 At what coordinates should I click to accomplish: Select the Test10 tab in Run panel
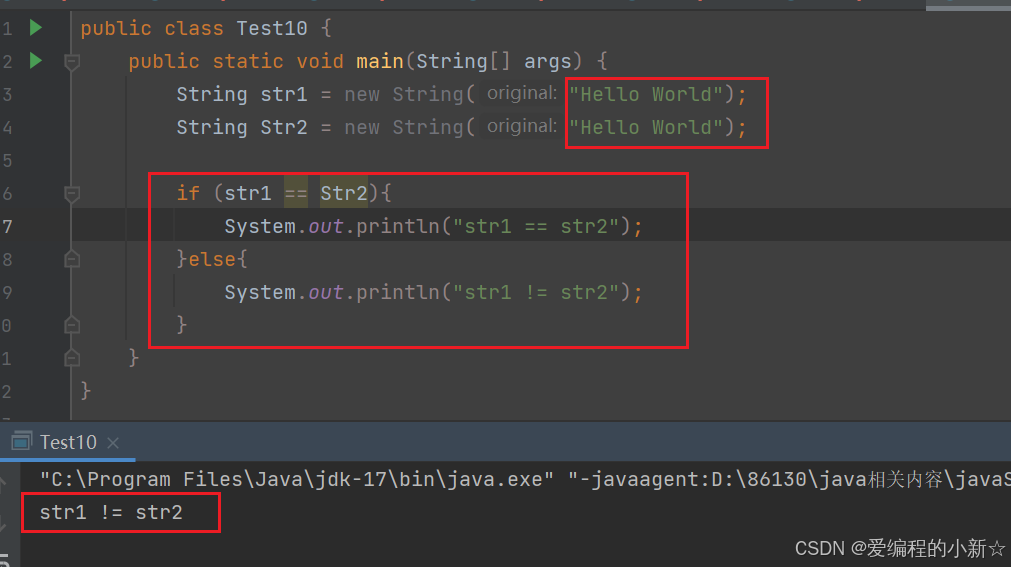(68, 443)
